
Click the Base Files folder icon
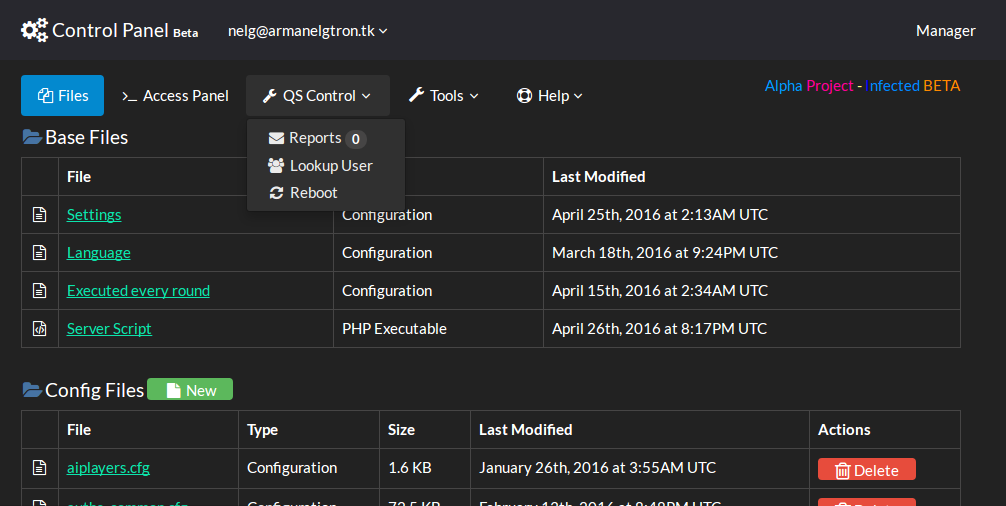pyautogui.click(x=32, y=138)
